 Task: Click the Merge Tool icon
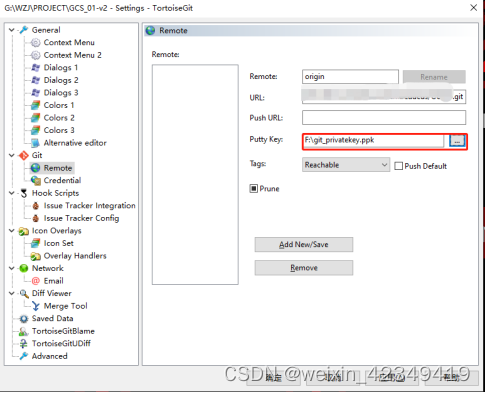[36, 306]
